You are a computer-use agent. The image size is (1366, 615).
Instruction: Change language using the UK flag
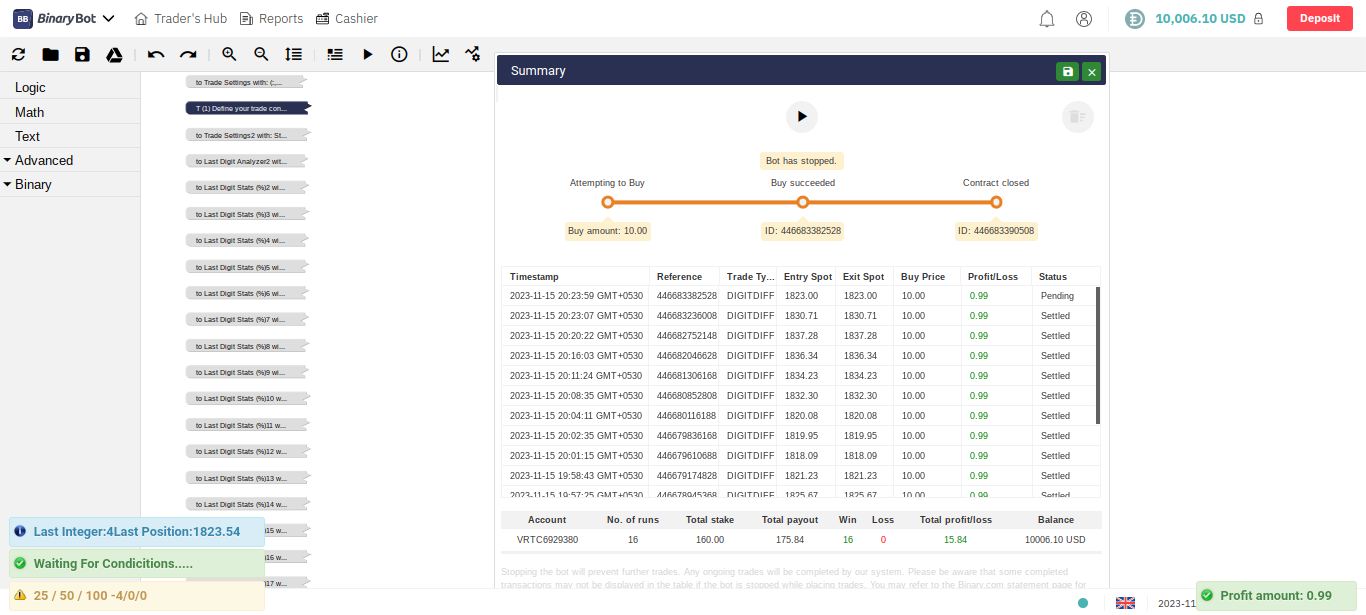[x=1125, y=603]
